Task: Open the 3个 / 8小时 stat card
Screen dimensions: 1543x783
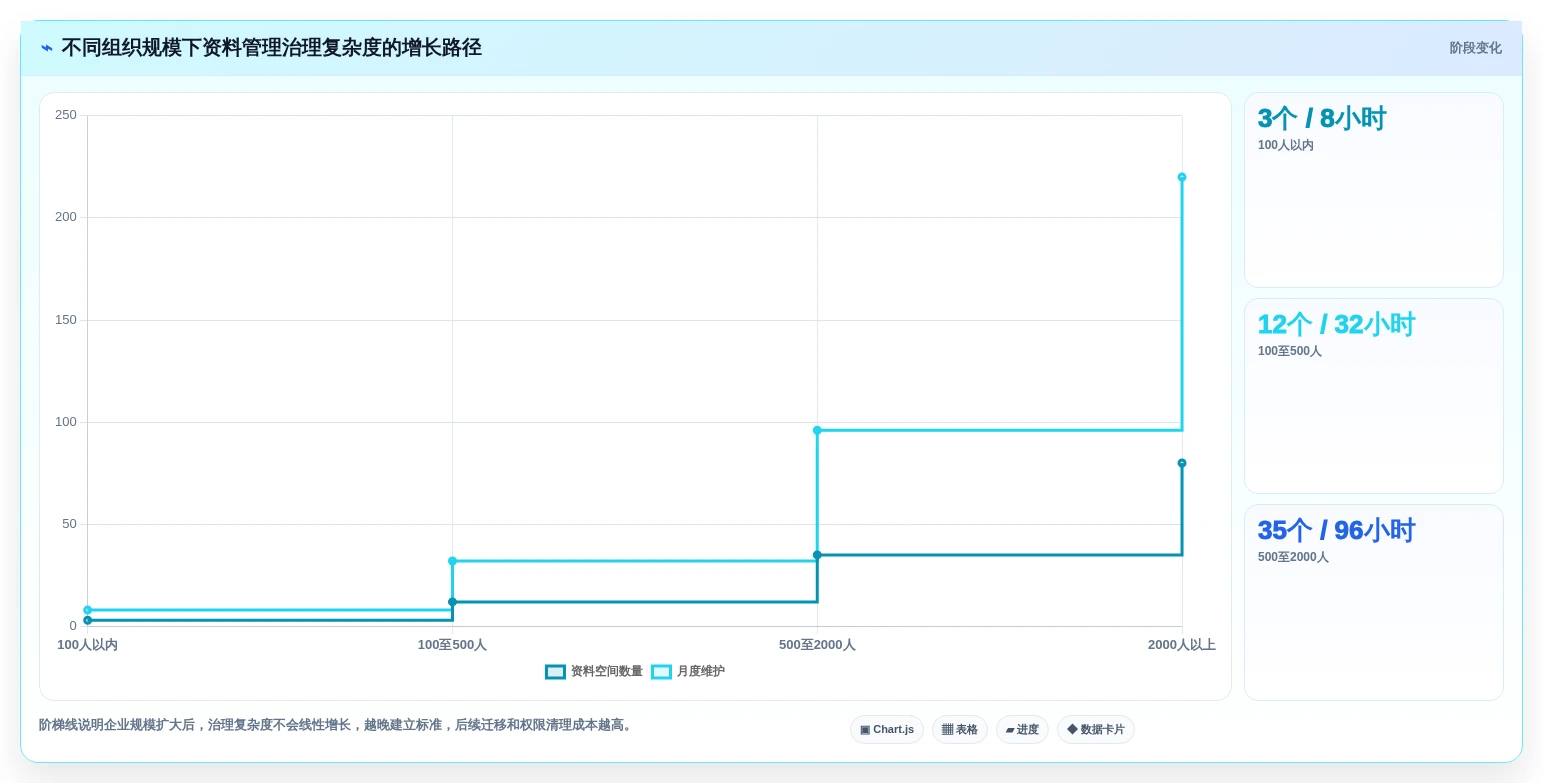Action: pyautogui.click(x=1374, y=190)
